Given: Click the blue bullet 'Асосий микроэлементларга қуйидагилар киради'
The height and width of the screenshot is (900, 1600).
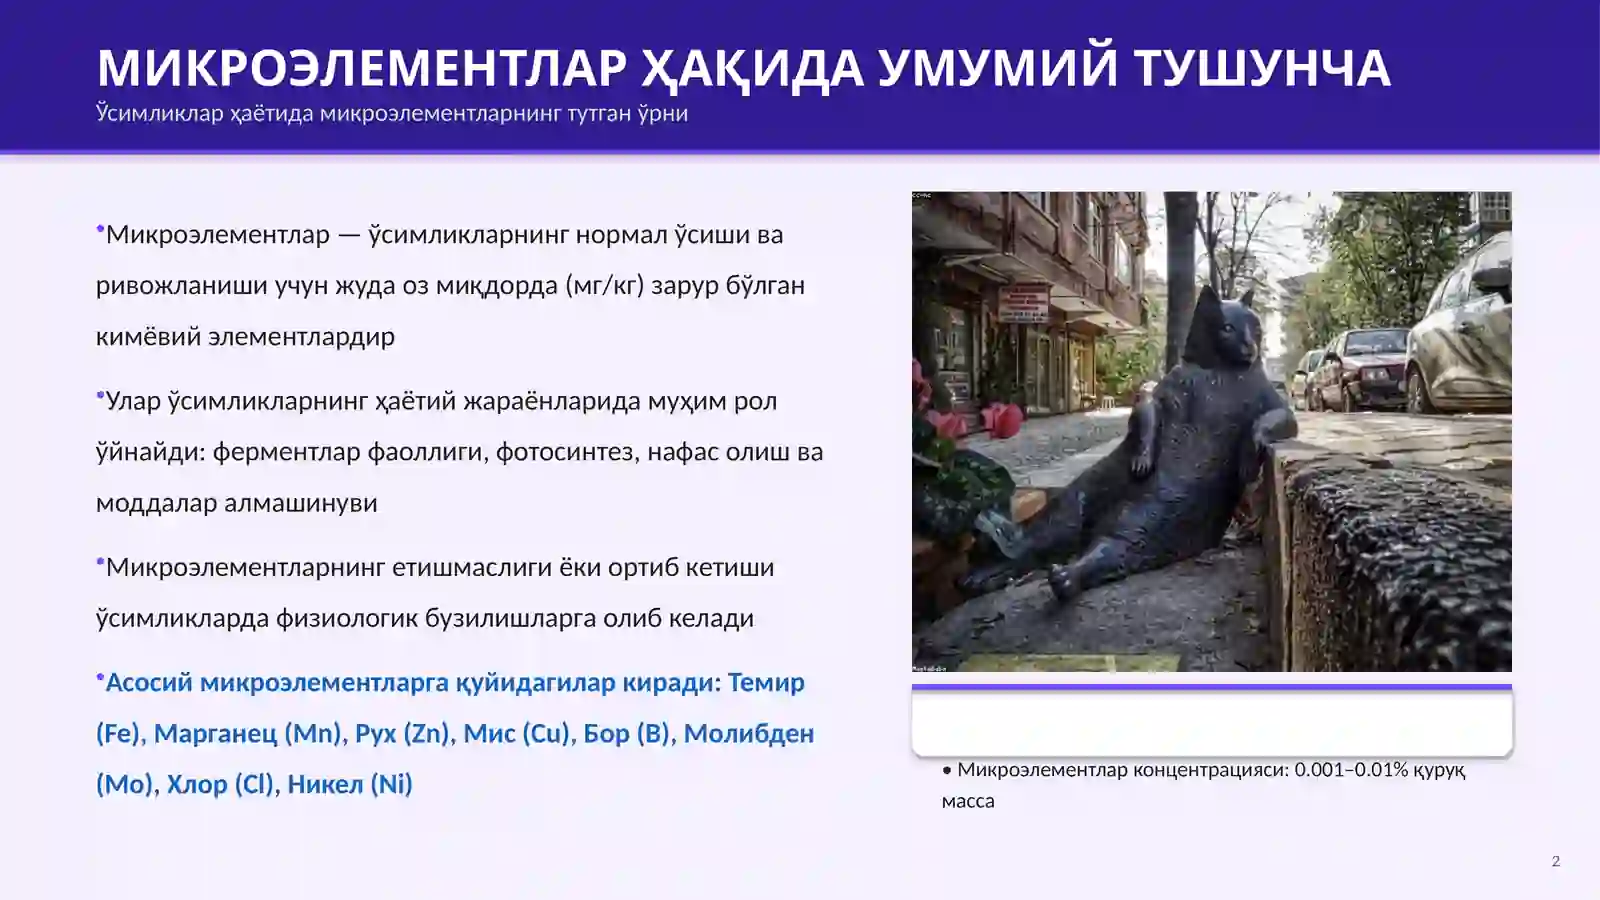Looking at the screenshot, I should click(x=455, y=733).
